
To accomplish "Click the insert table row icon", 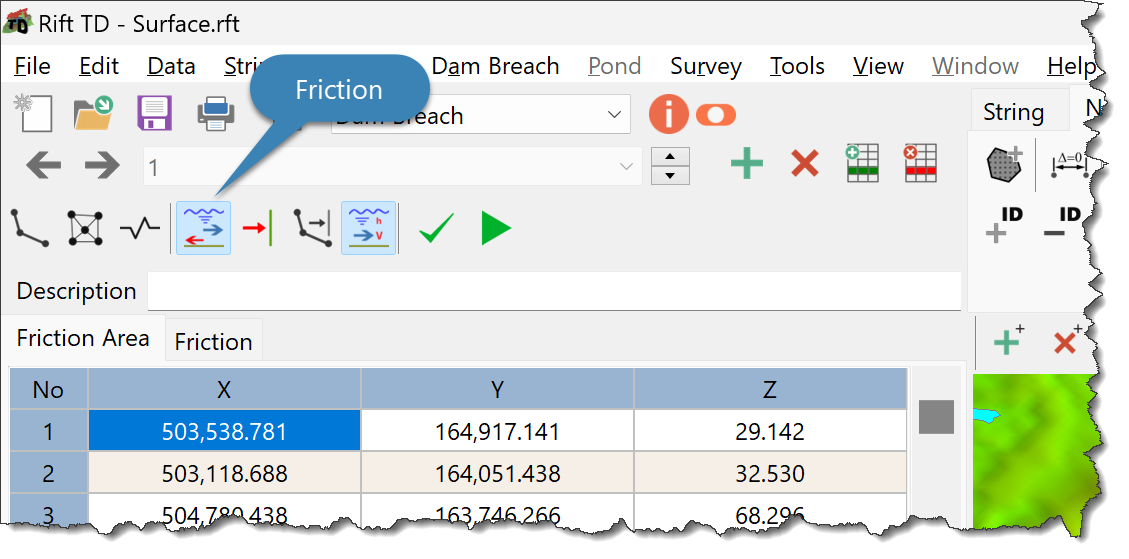I will (x=861, y=163).
